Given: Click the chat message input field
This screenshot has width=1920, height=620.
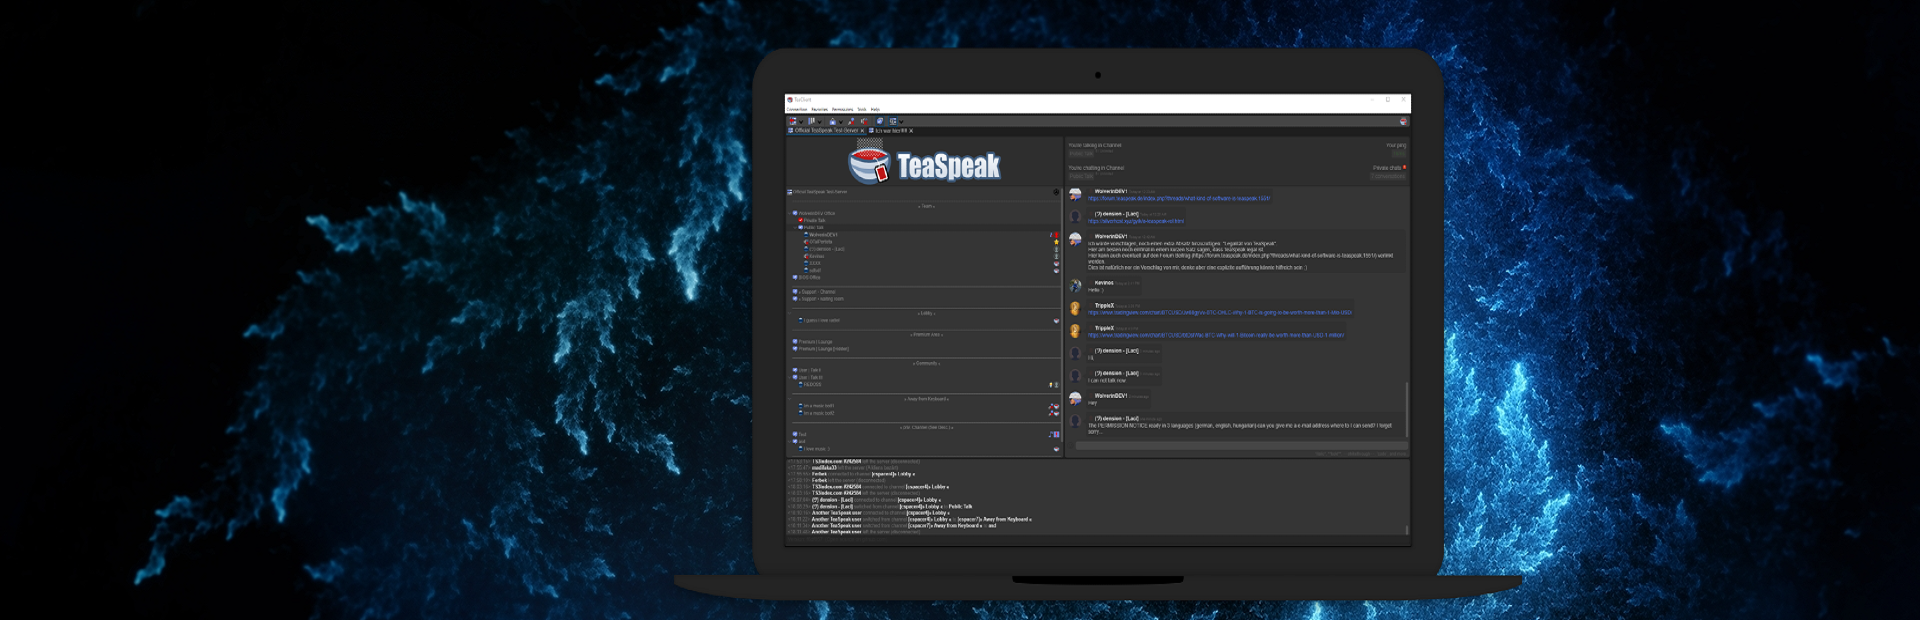Looking at the screenshot, I should tap(1240, 445).
